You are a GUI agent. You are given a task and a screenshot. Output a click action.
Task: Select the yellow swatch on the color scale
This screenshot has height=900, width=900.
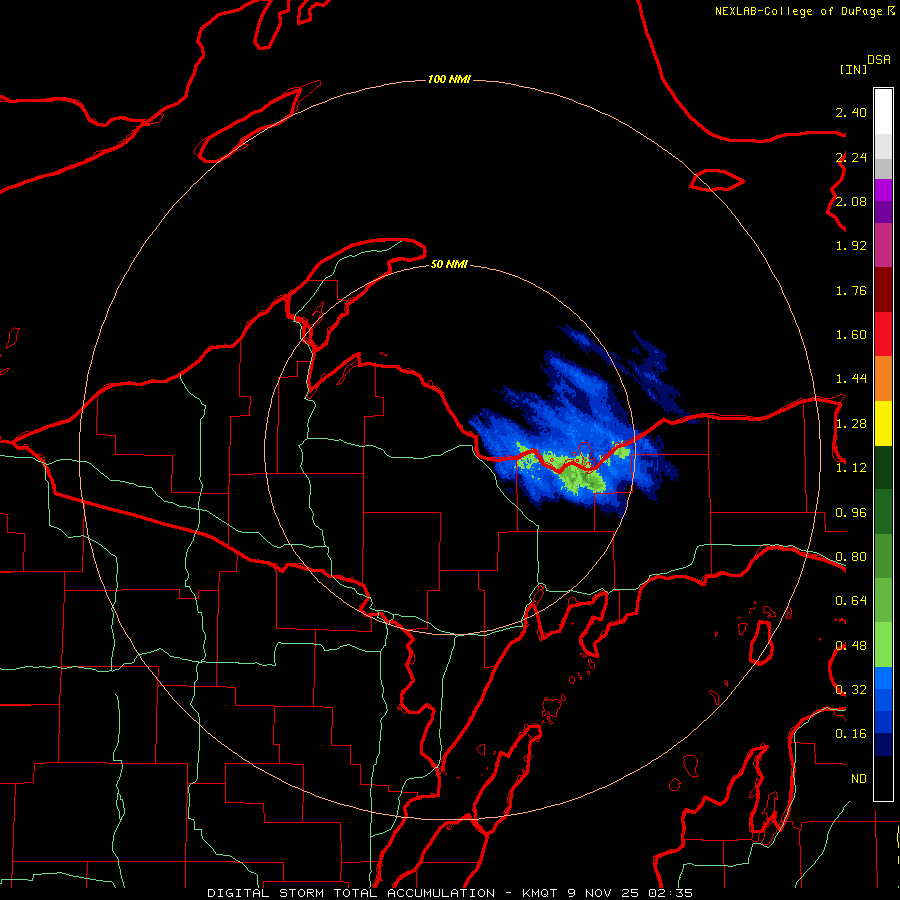pyautogui.click(x=883, y=423)
